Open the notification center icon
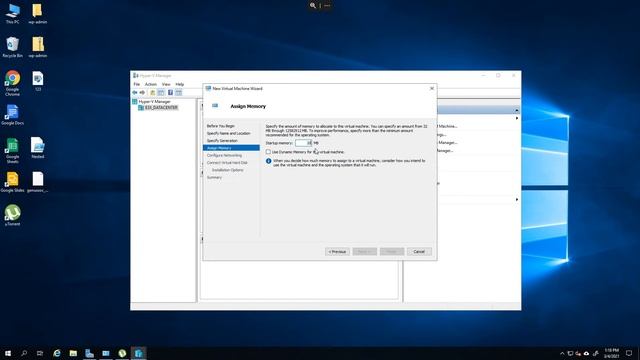 coord(629,353)
